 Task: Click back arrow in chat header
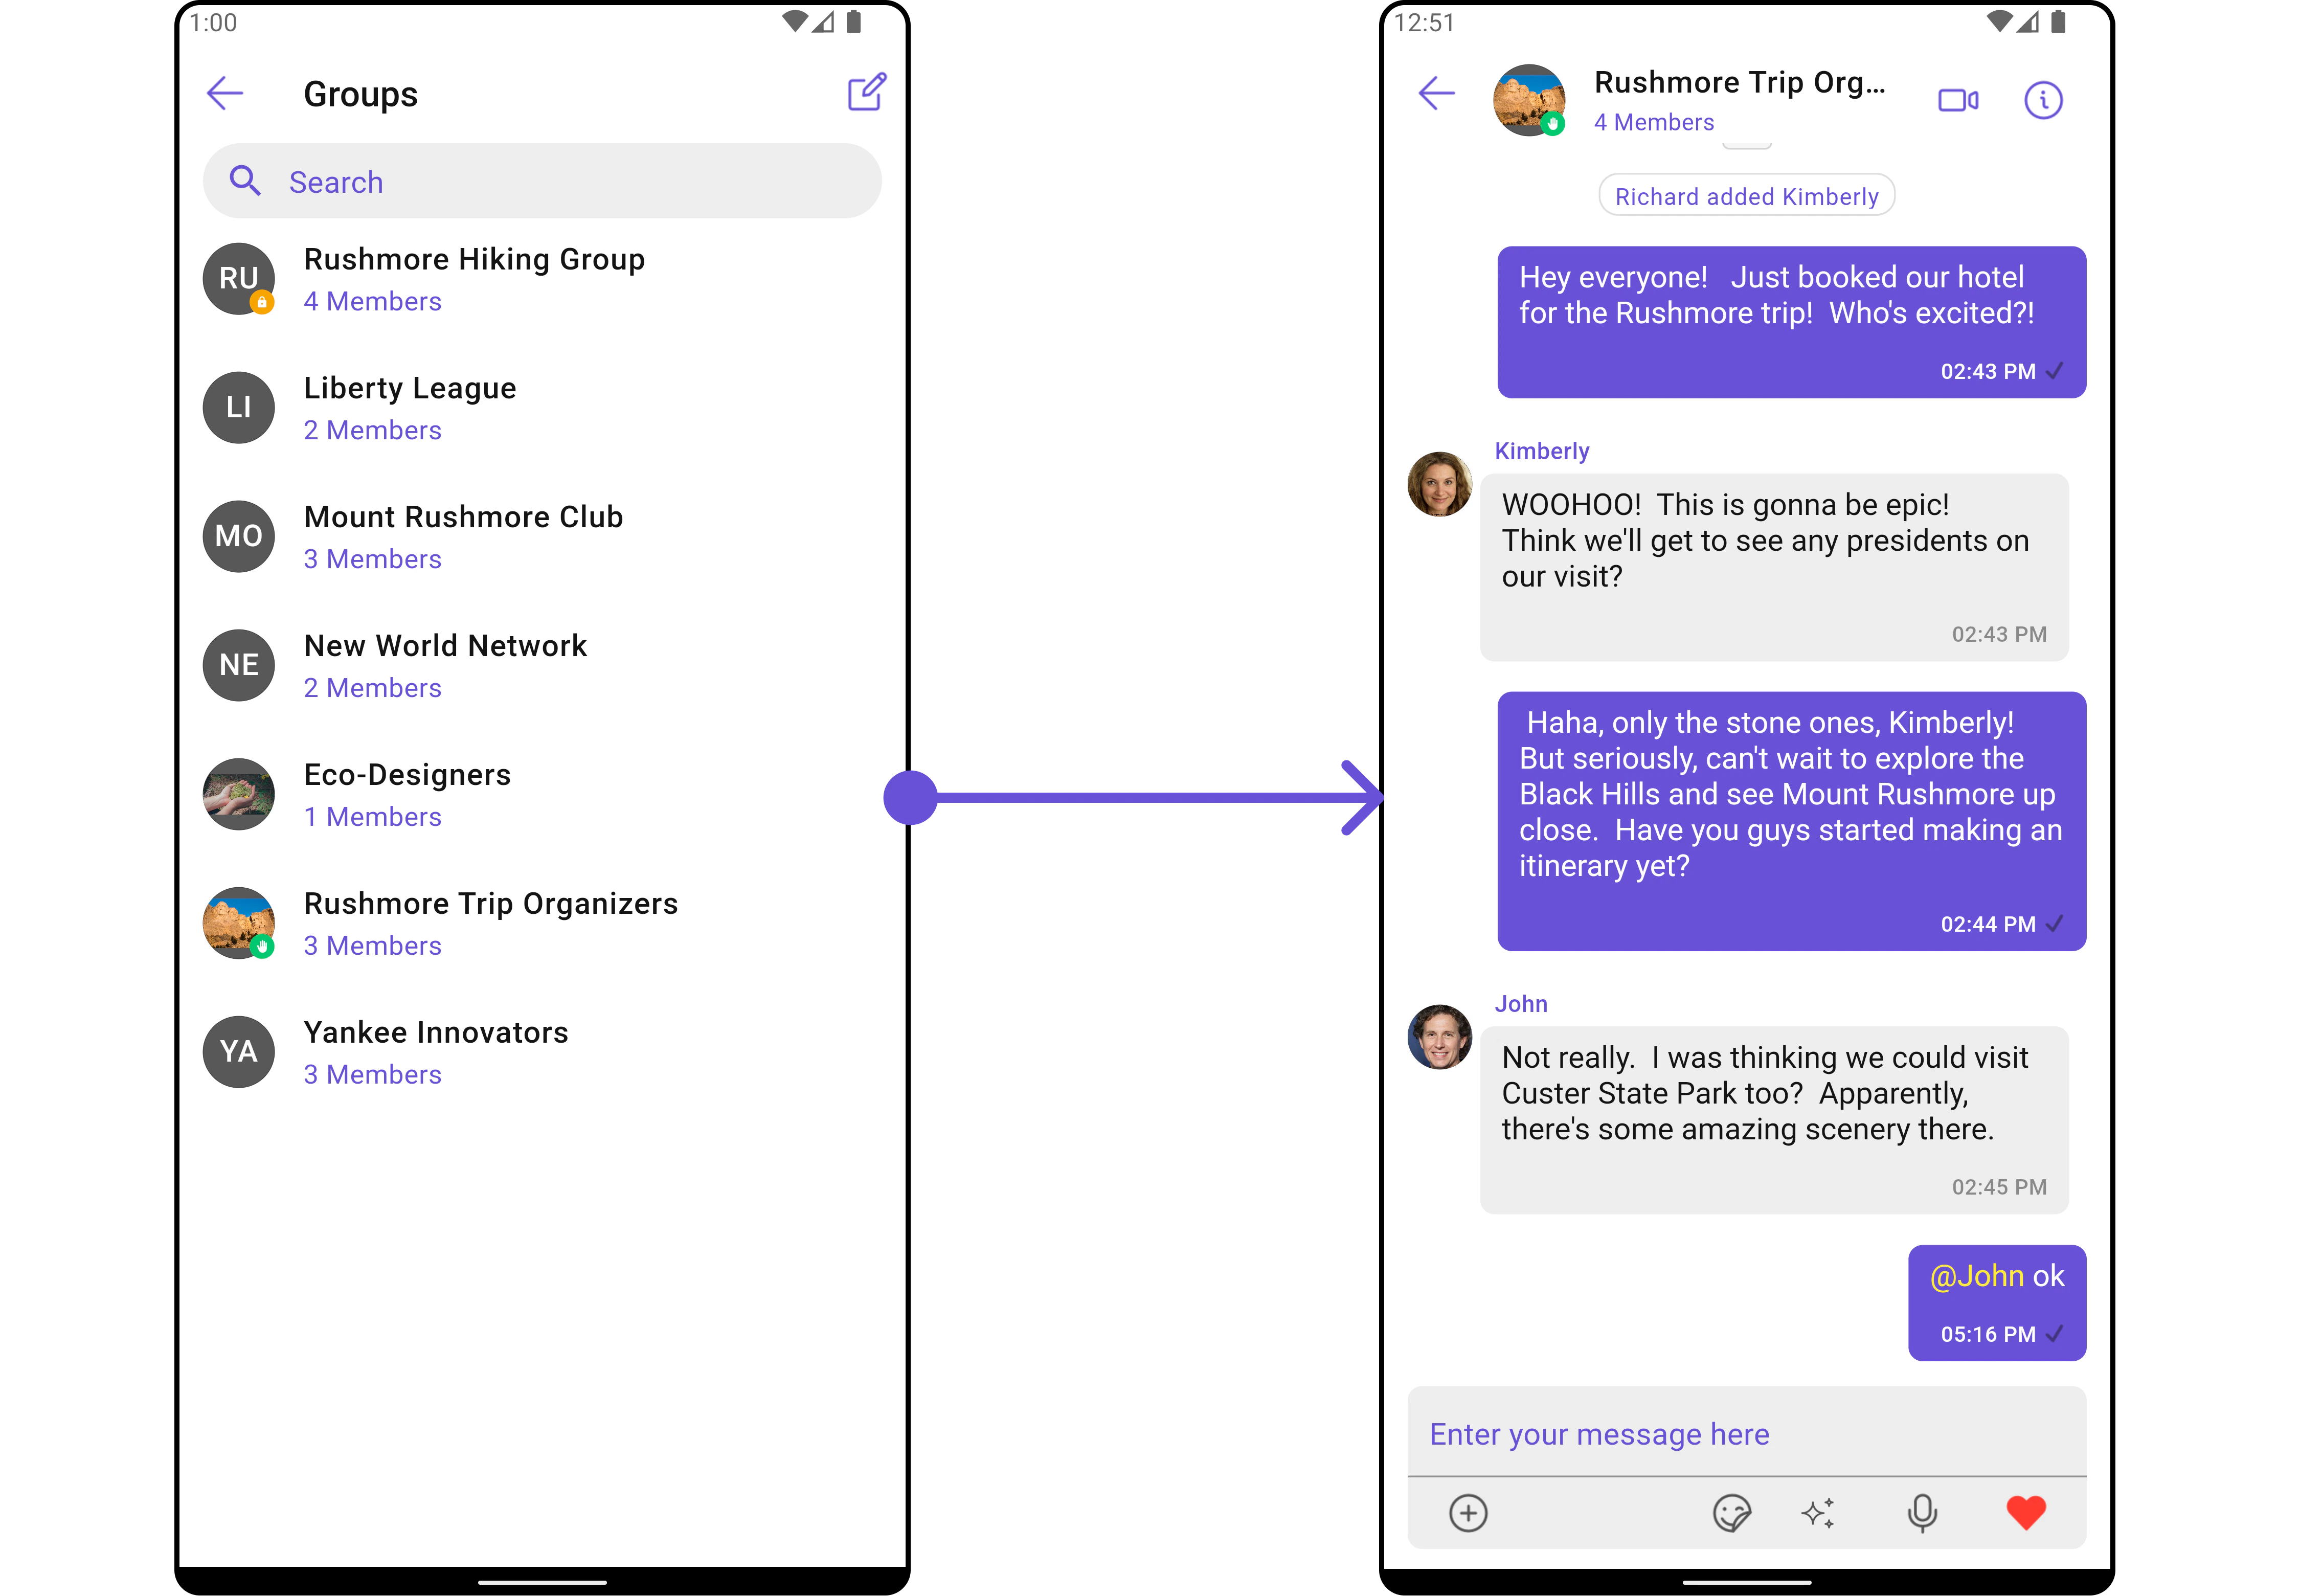click(x=1436, y=94)
